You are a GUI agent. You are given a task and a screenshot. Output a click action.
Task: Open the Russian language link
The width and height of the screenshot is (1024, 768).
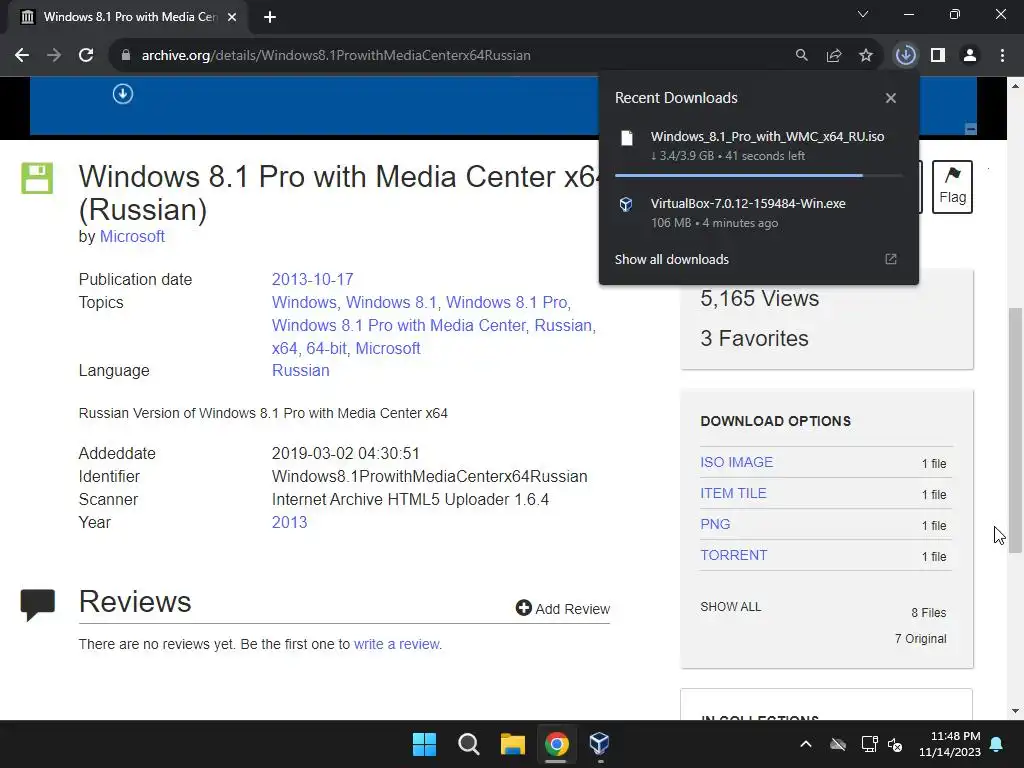pos(300,370)
